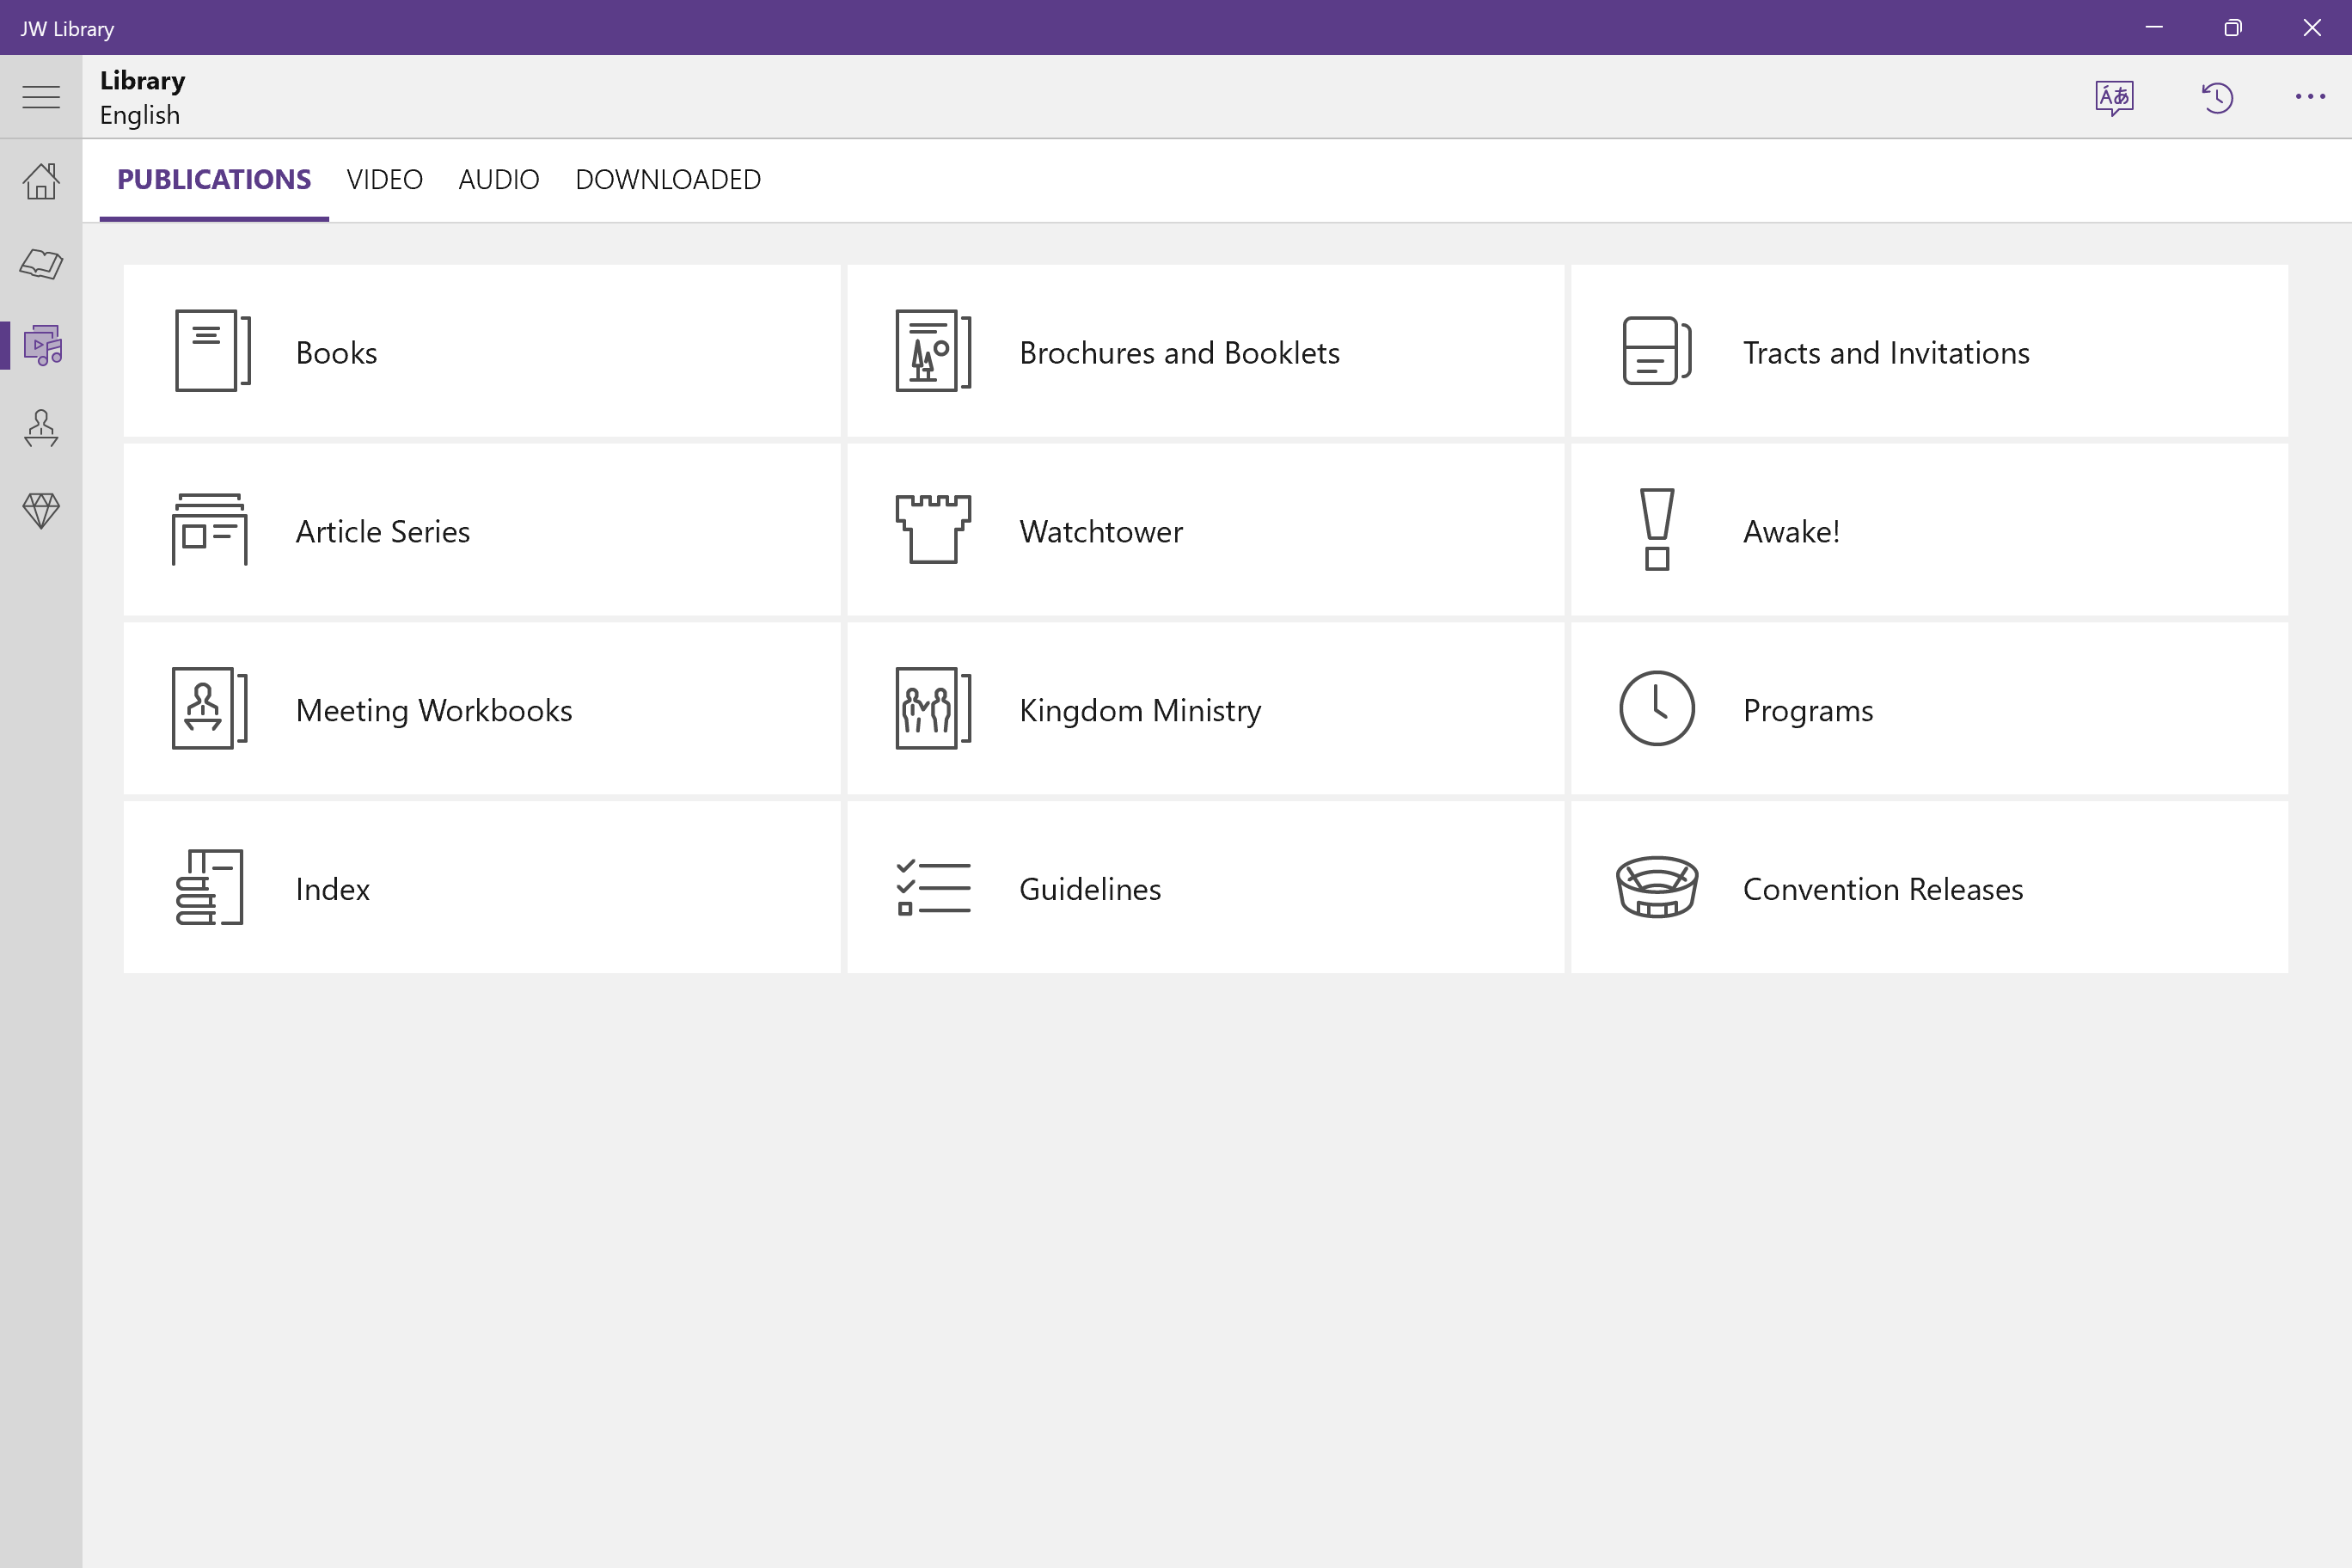This screenshot has height=1568, width=2352.
Task: Open the Programs label
Action: point(1808,711)
